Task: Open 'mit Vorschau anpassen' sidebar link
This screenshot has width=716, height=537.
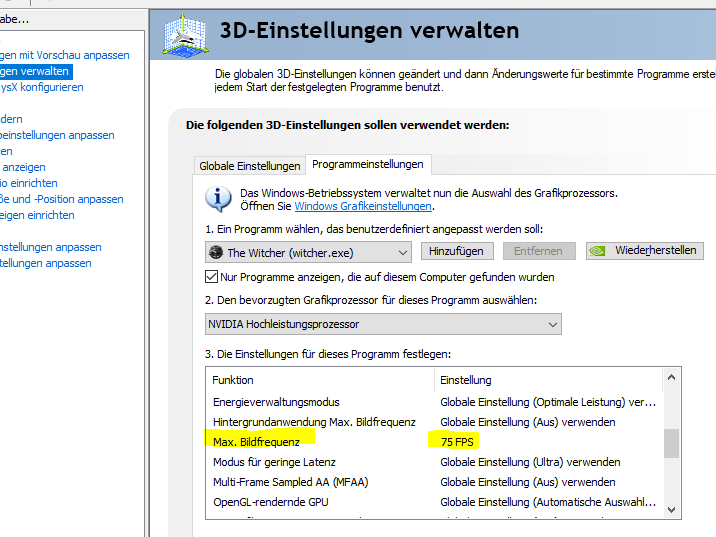Action: pos(65,55)
